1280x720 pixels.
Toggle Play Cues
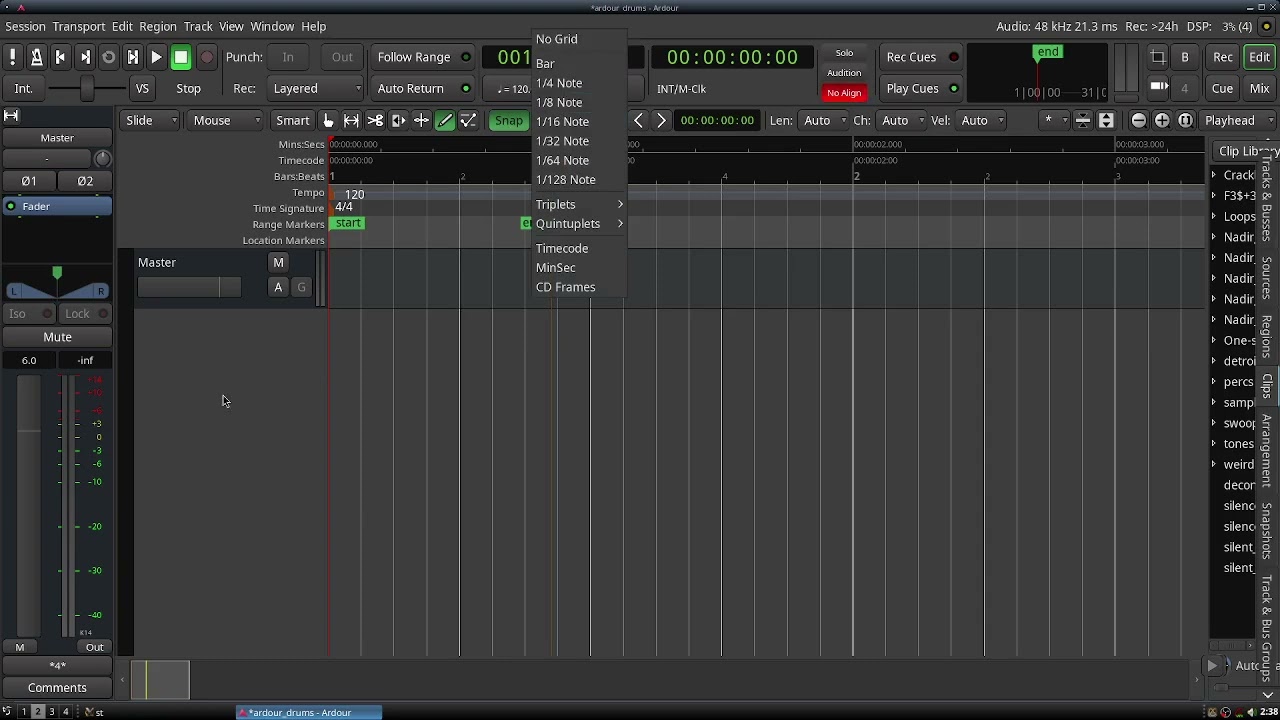tap(921, 88)
